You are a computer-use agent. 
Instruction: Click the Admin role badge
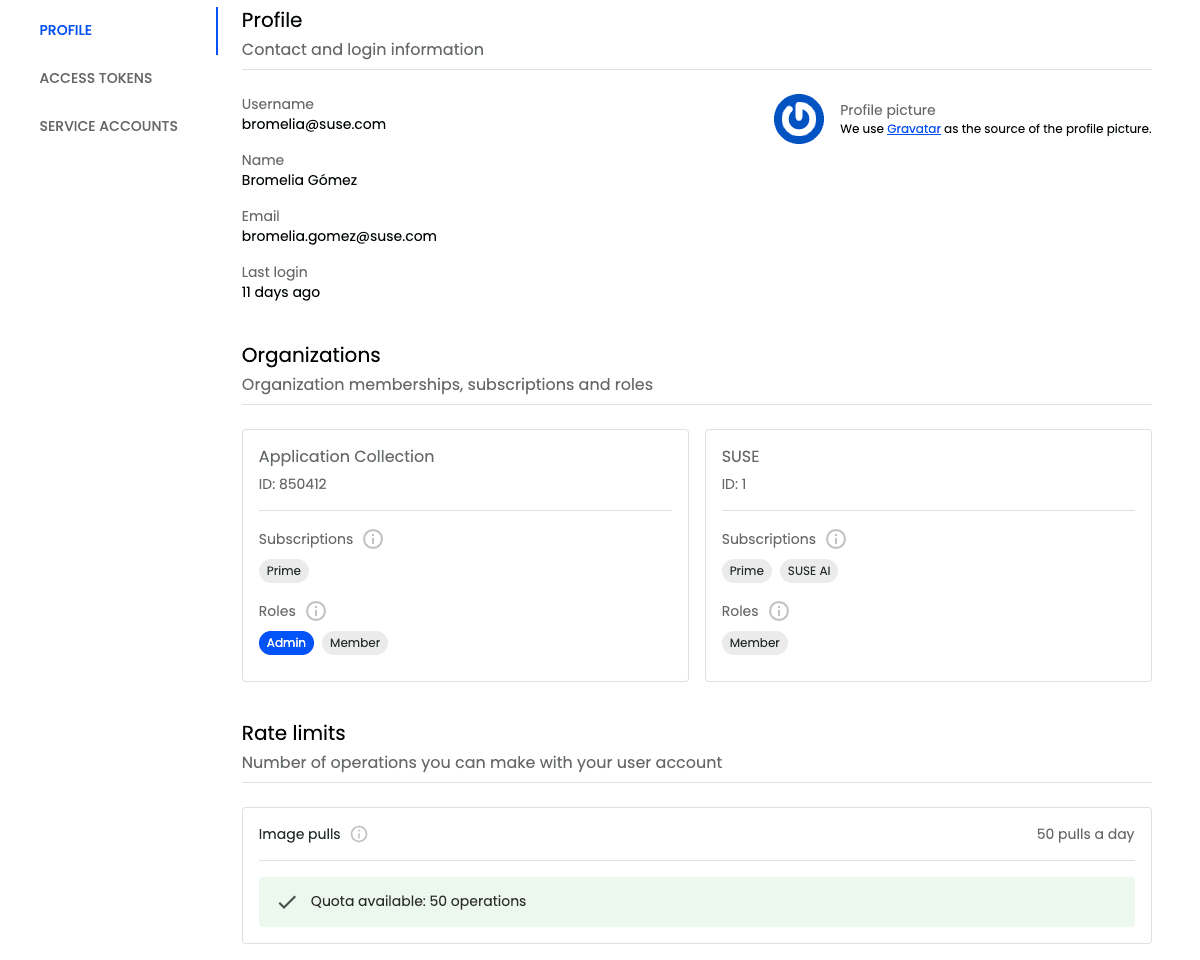286,643
